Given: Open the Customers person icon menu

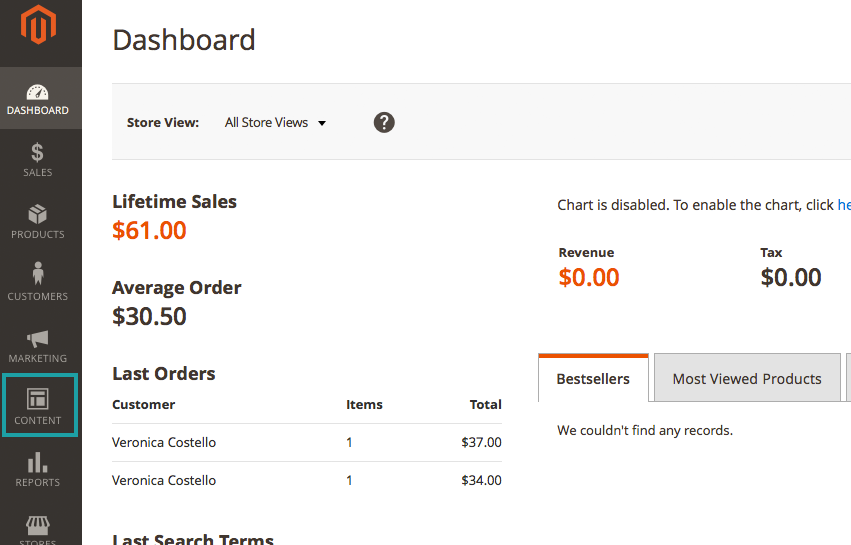Looking at the screenshot, I should (x=38, y=283).
